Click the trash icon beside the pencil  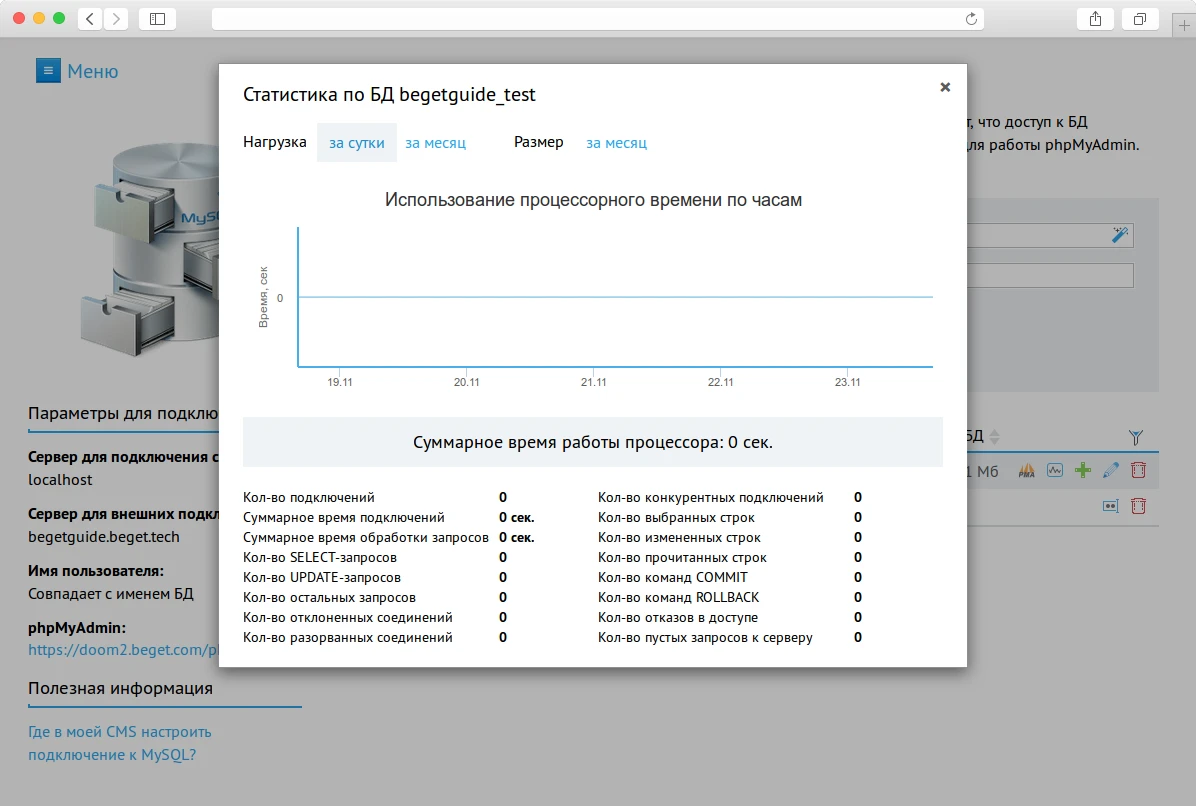coord(1138,470)
